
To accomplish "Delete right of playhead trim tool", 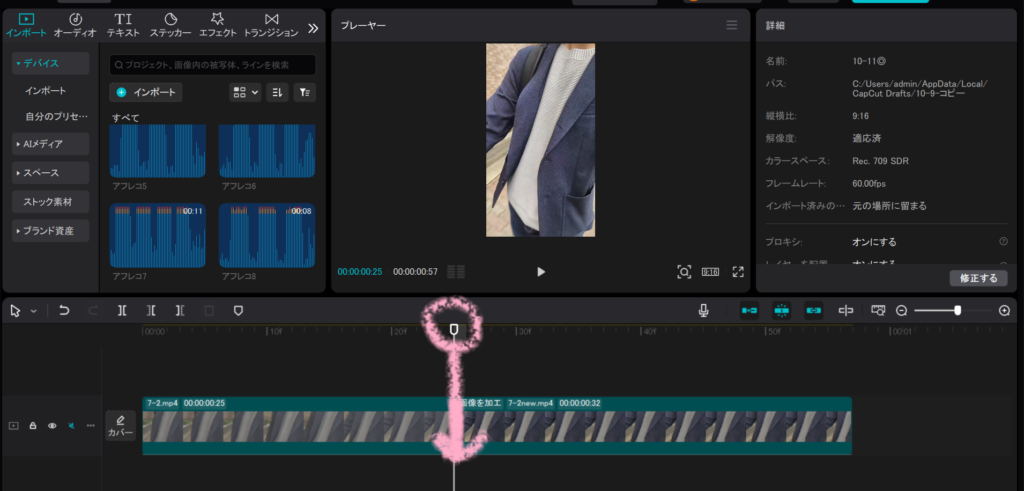I will point(180,311).
